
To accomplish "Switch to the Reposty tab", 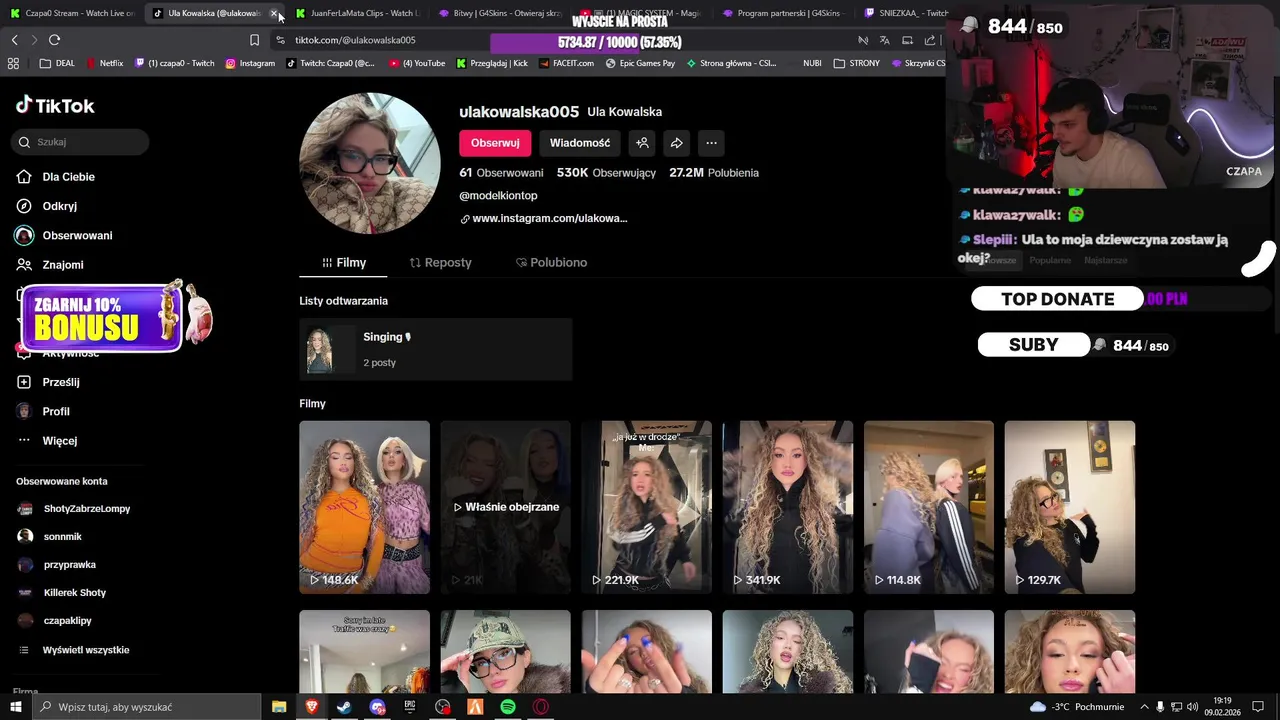I will 440,262.
